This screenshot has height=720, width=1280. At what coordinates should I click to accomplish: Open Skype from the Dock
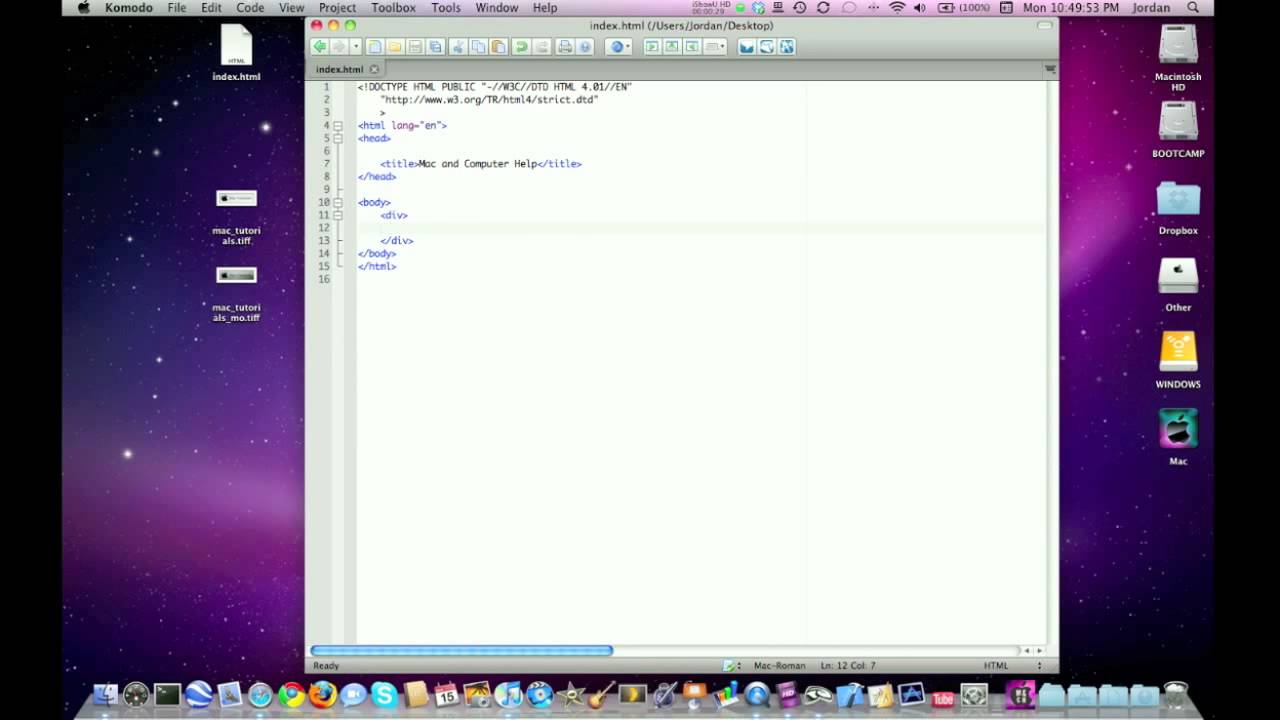coord(385,694)
